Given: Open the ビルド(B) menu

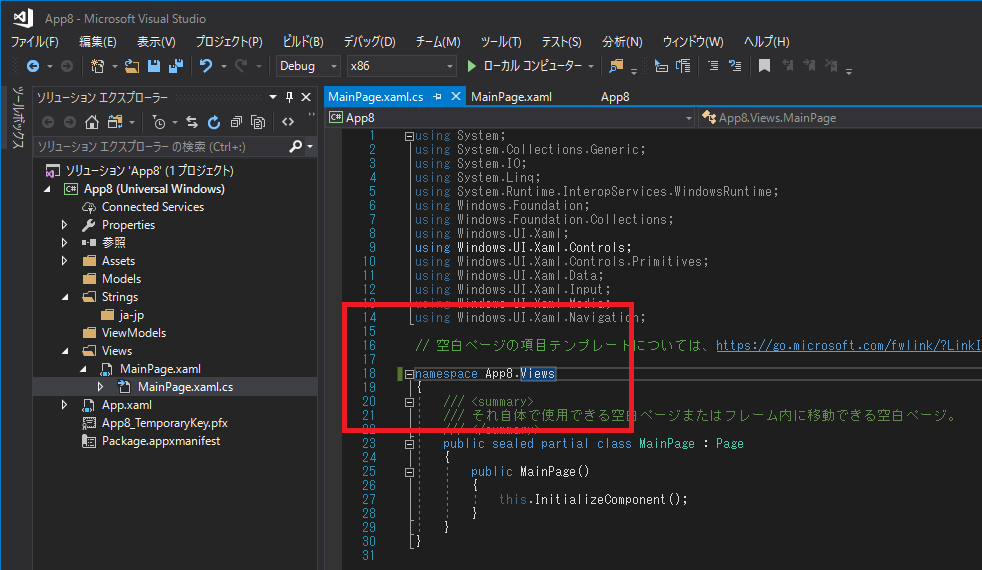Looking at the screenshot, I should (303, 42).
